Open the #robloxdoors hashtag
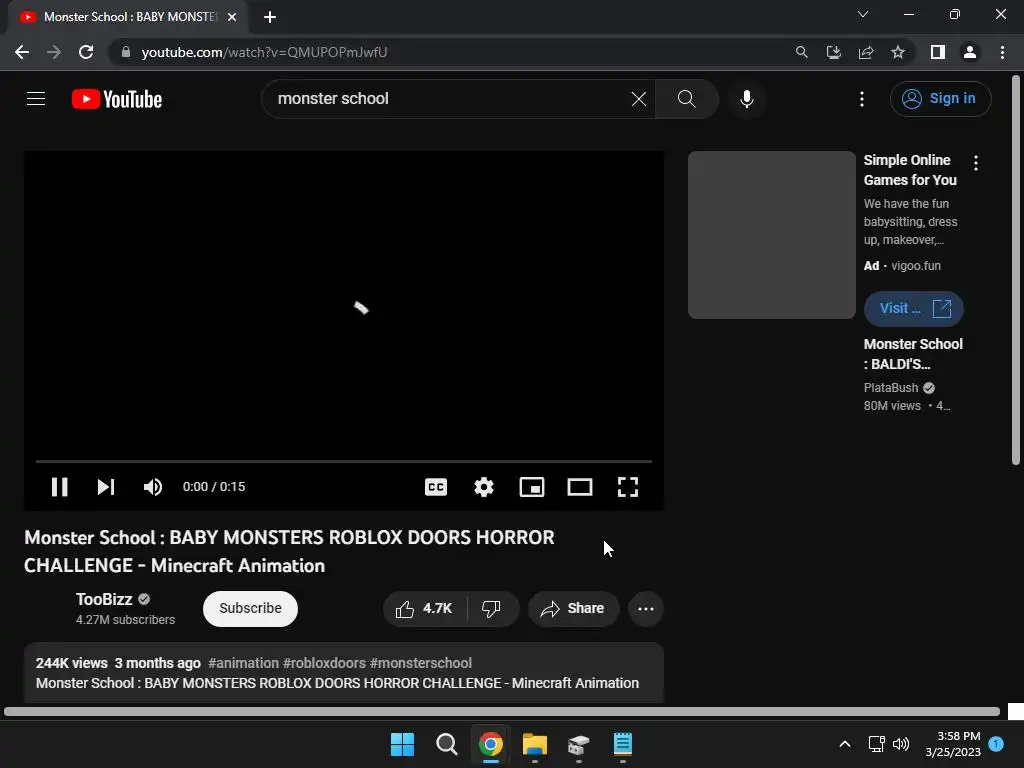The width and height of the screenshot is (1024, 768). click(324, 663)
